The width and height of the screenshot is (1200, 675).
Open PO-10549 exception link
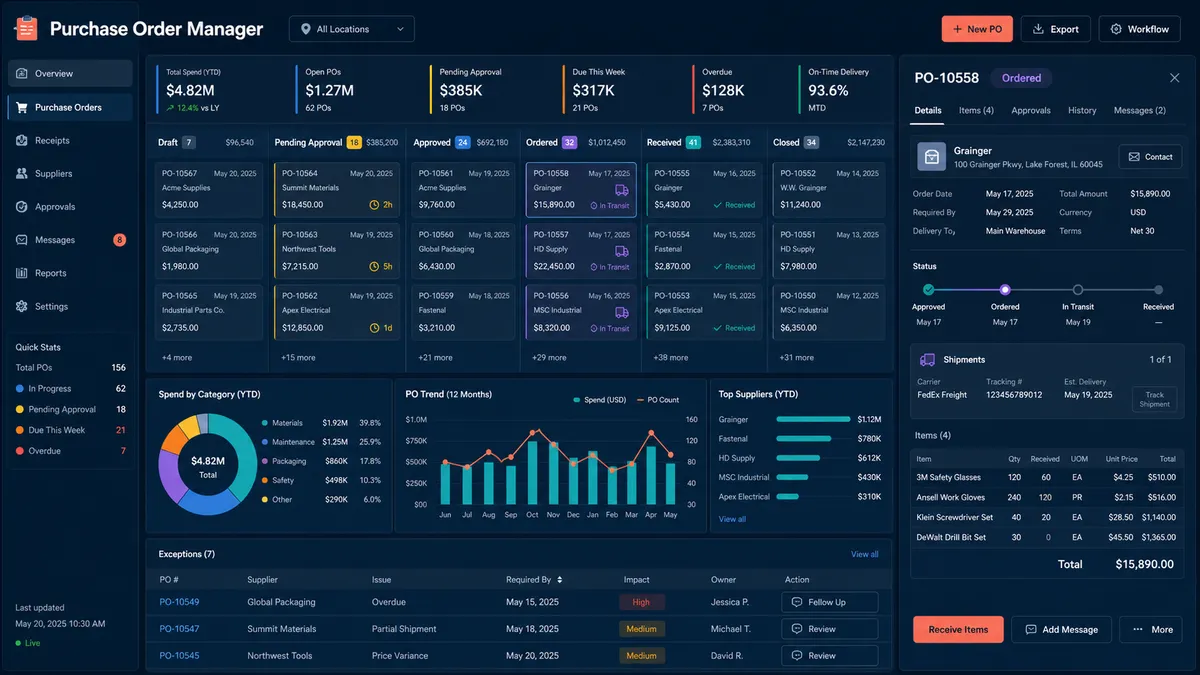179,602
